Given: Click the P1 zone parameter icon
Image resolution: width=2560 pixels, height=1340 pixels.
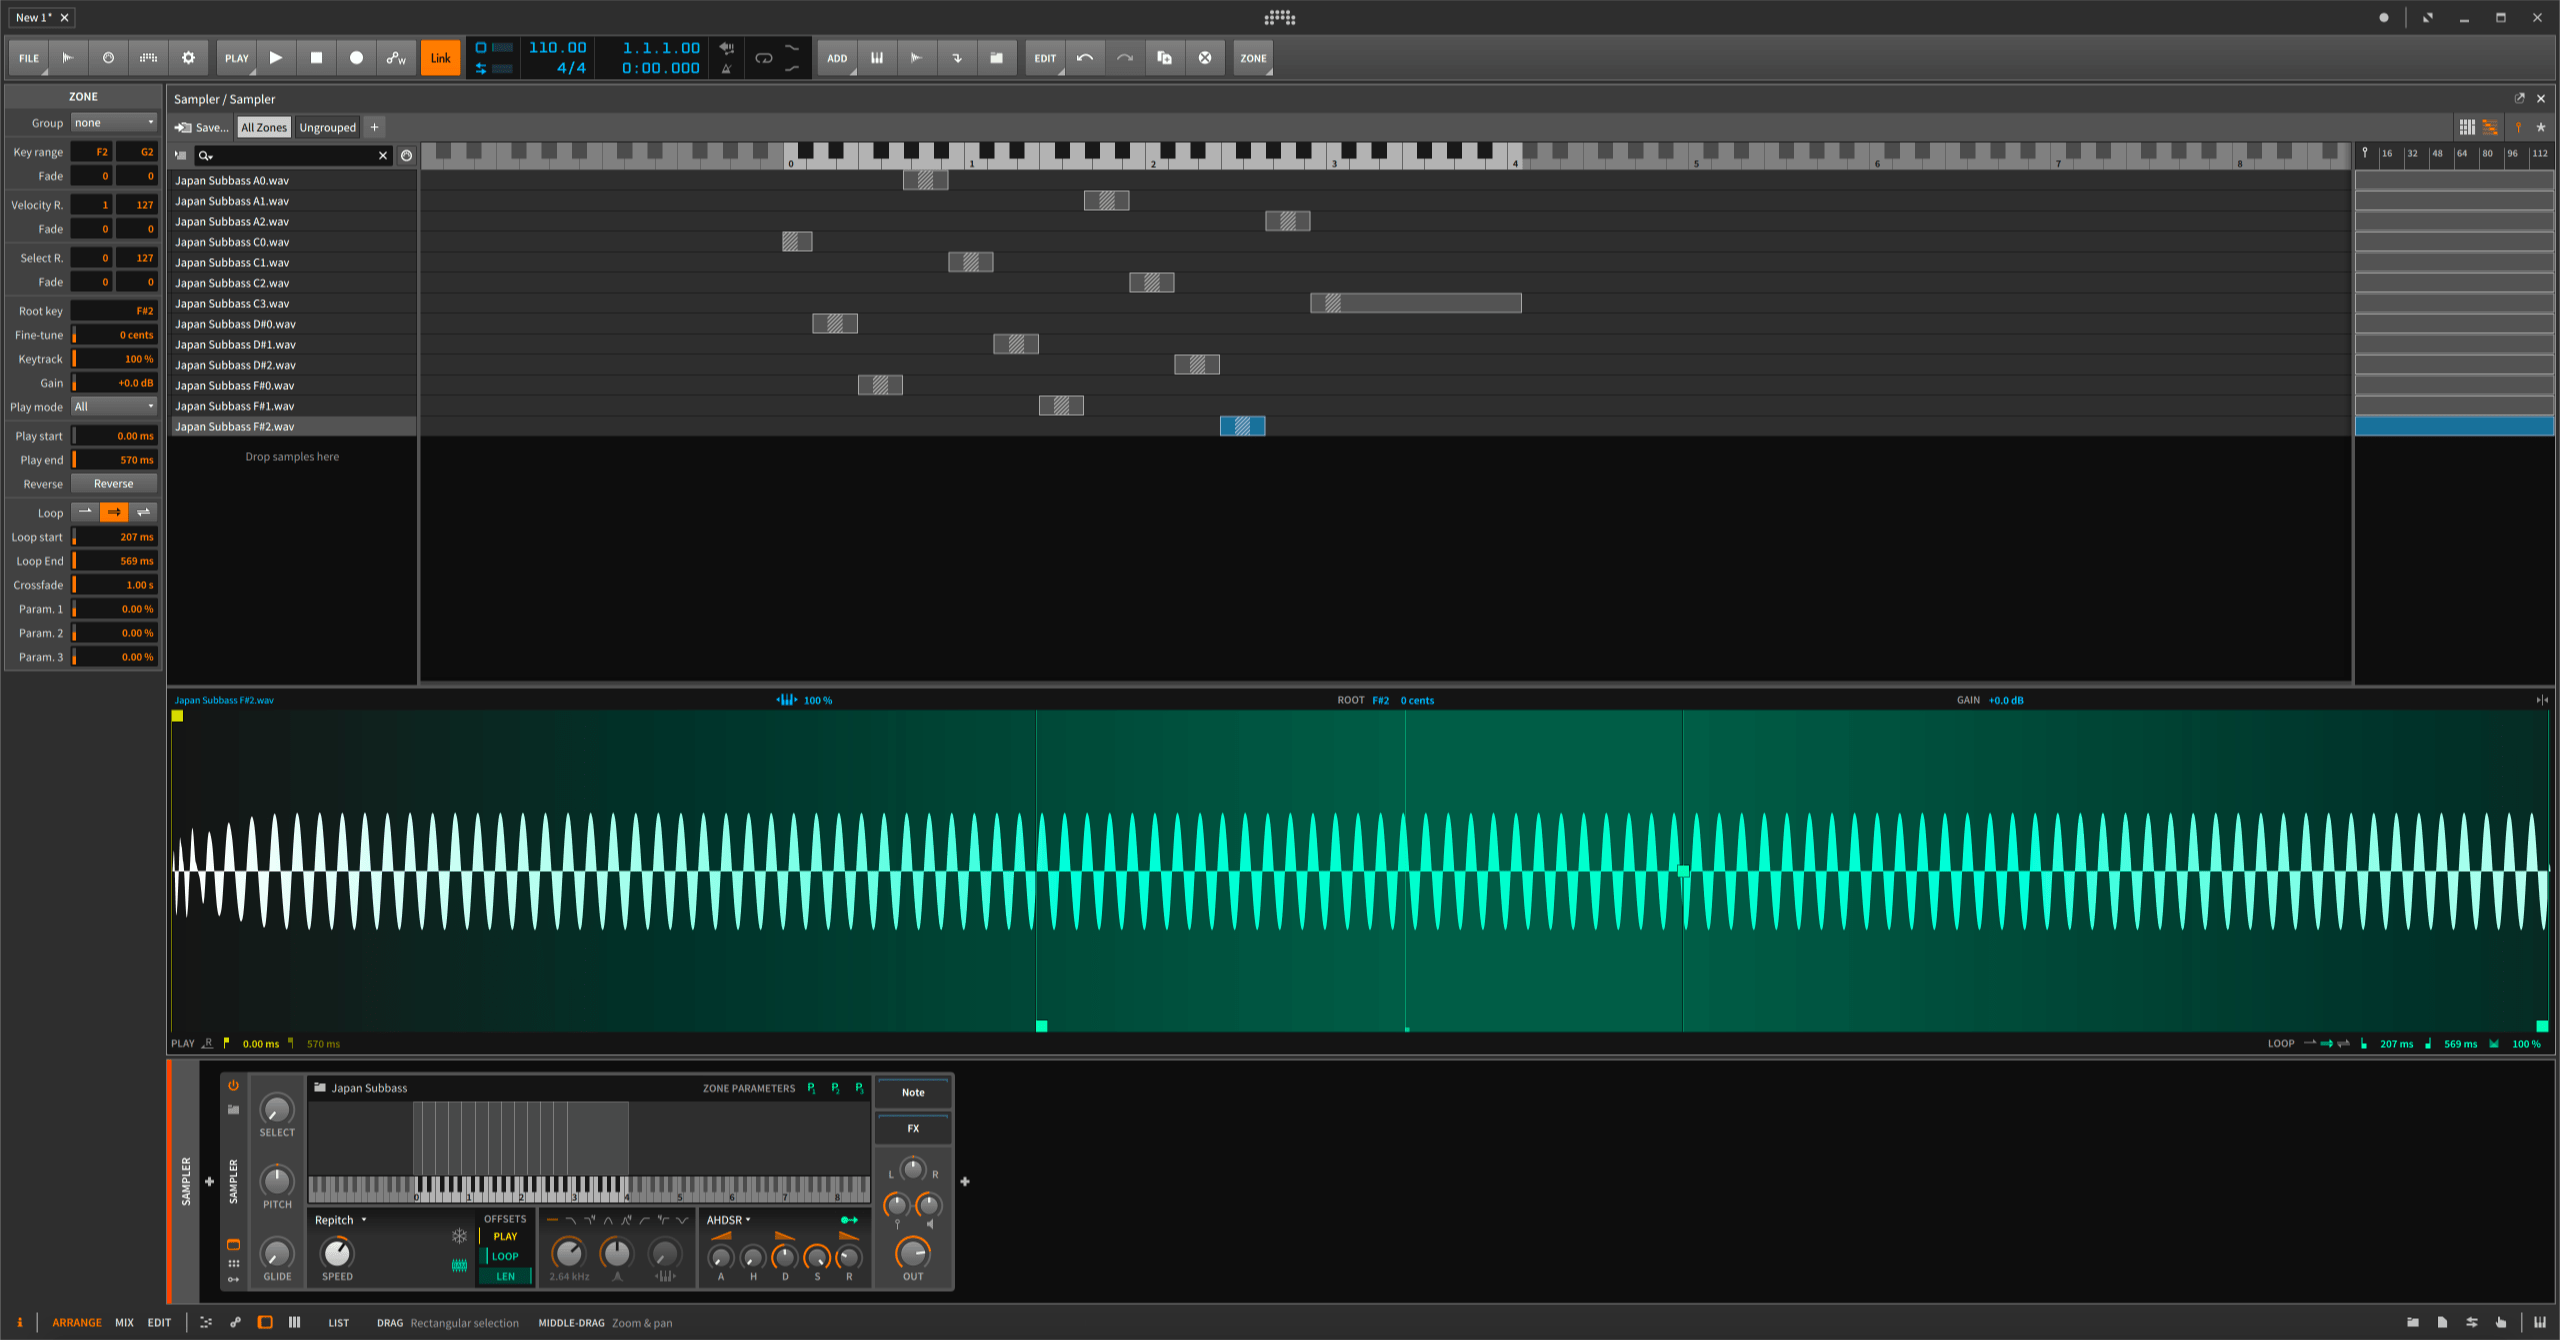Looking at the screenshot, I should (x=811, y=1089).
